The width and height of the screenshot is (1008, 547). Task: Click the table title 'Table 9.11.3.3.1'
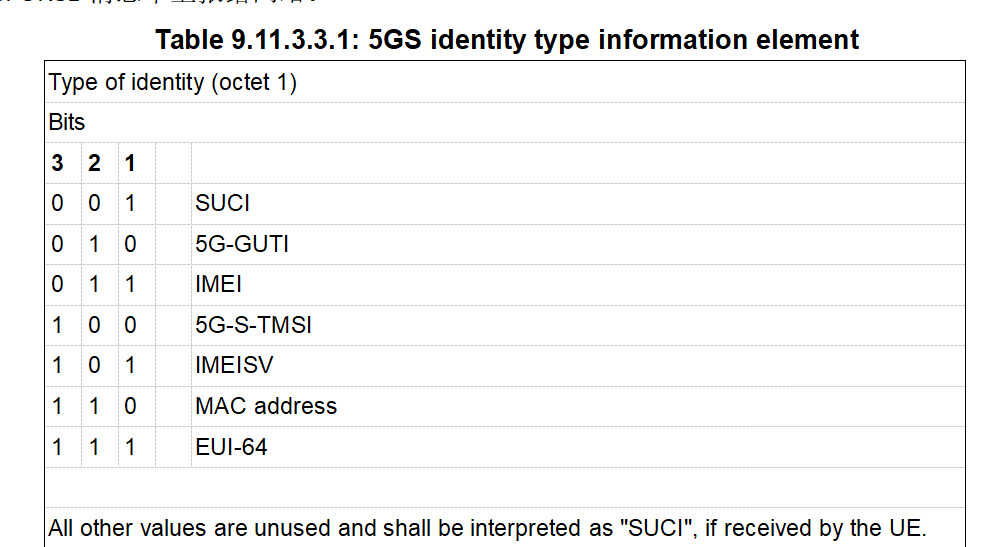pyautogui.click(x=507, y=40)
